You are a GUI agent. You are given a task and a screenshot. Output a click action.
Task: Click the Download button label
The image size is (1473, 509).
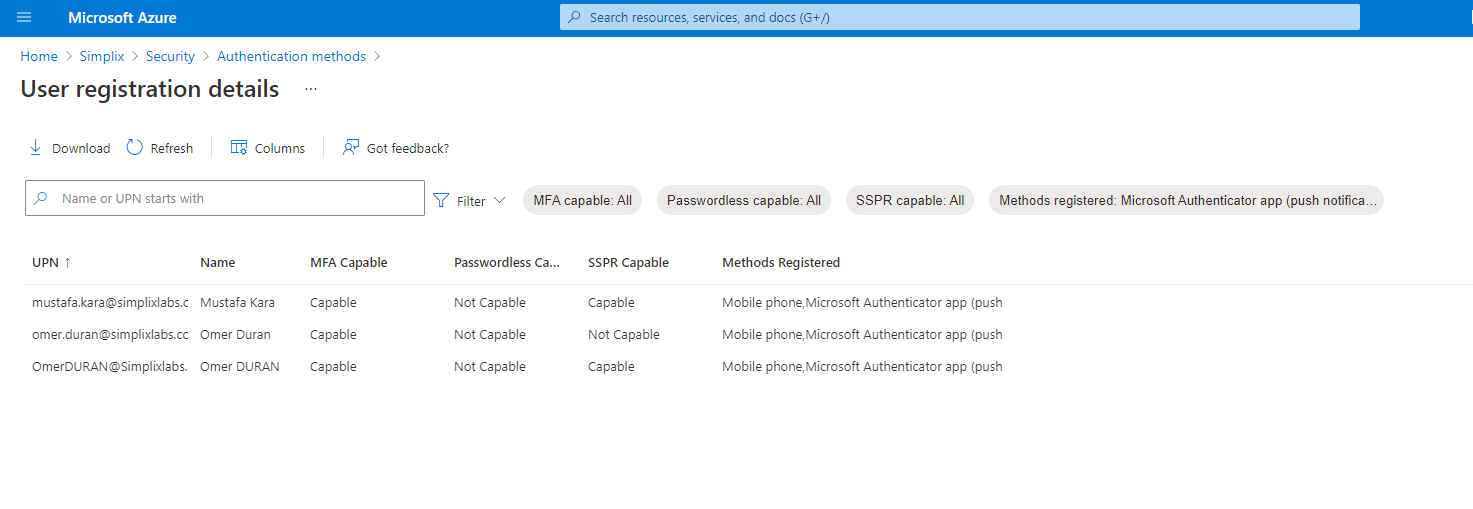[81, 148]
